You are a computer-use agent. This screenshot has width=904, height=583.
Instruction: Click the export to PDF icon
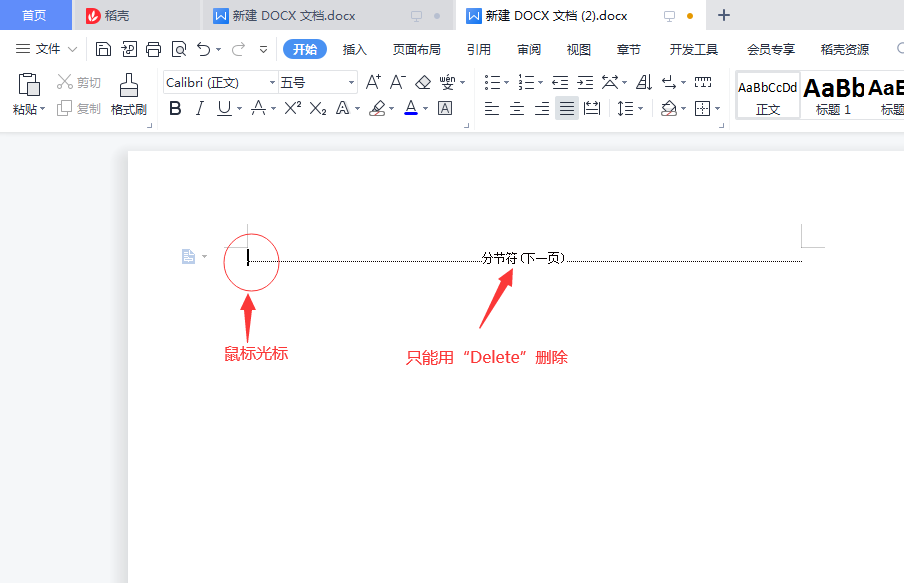[129, 50]
